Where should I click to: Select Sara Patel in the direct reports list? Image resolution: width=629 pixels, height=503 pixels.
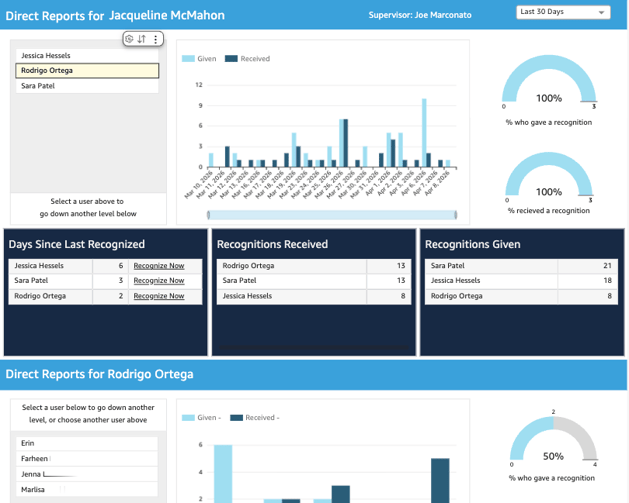click(86, 86)
